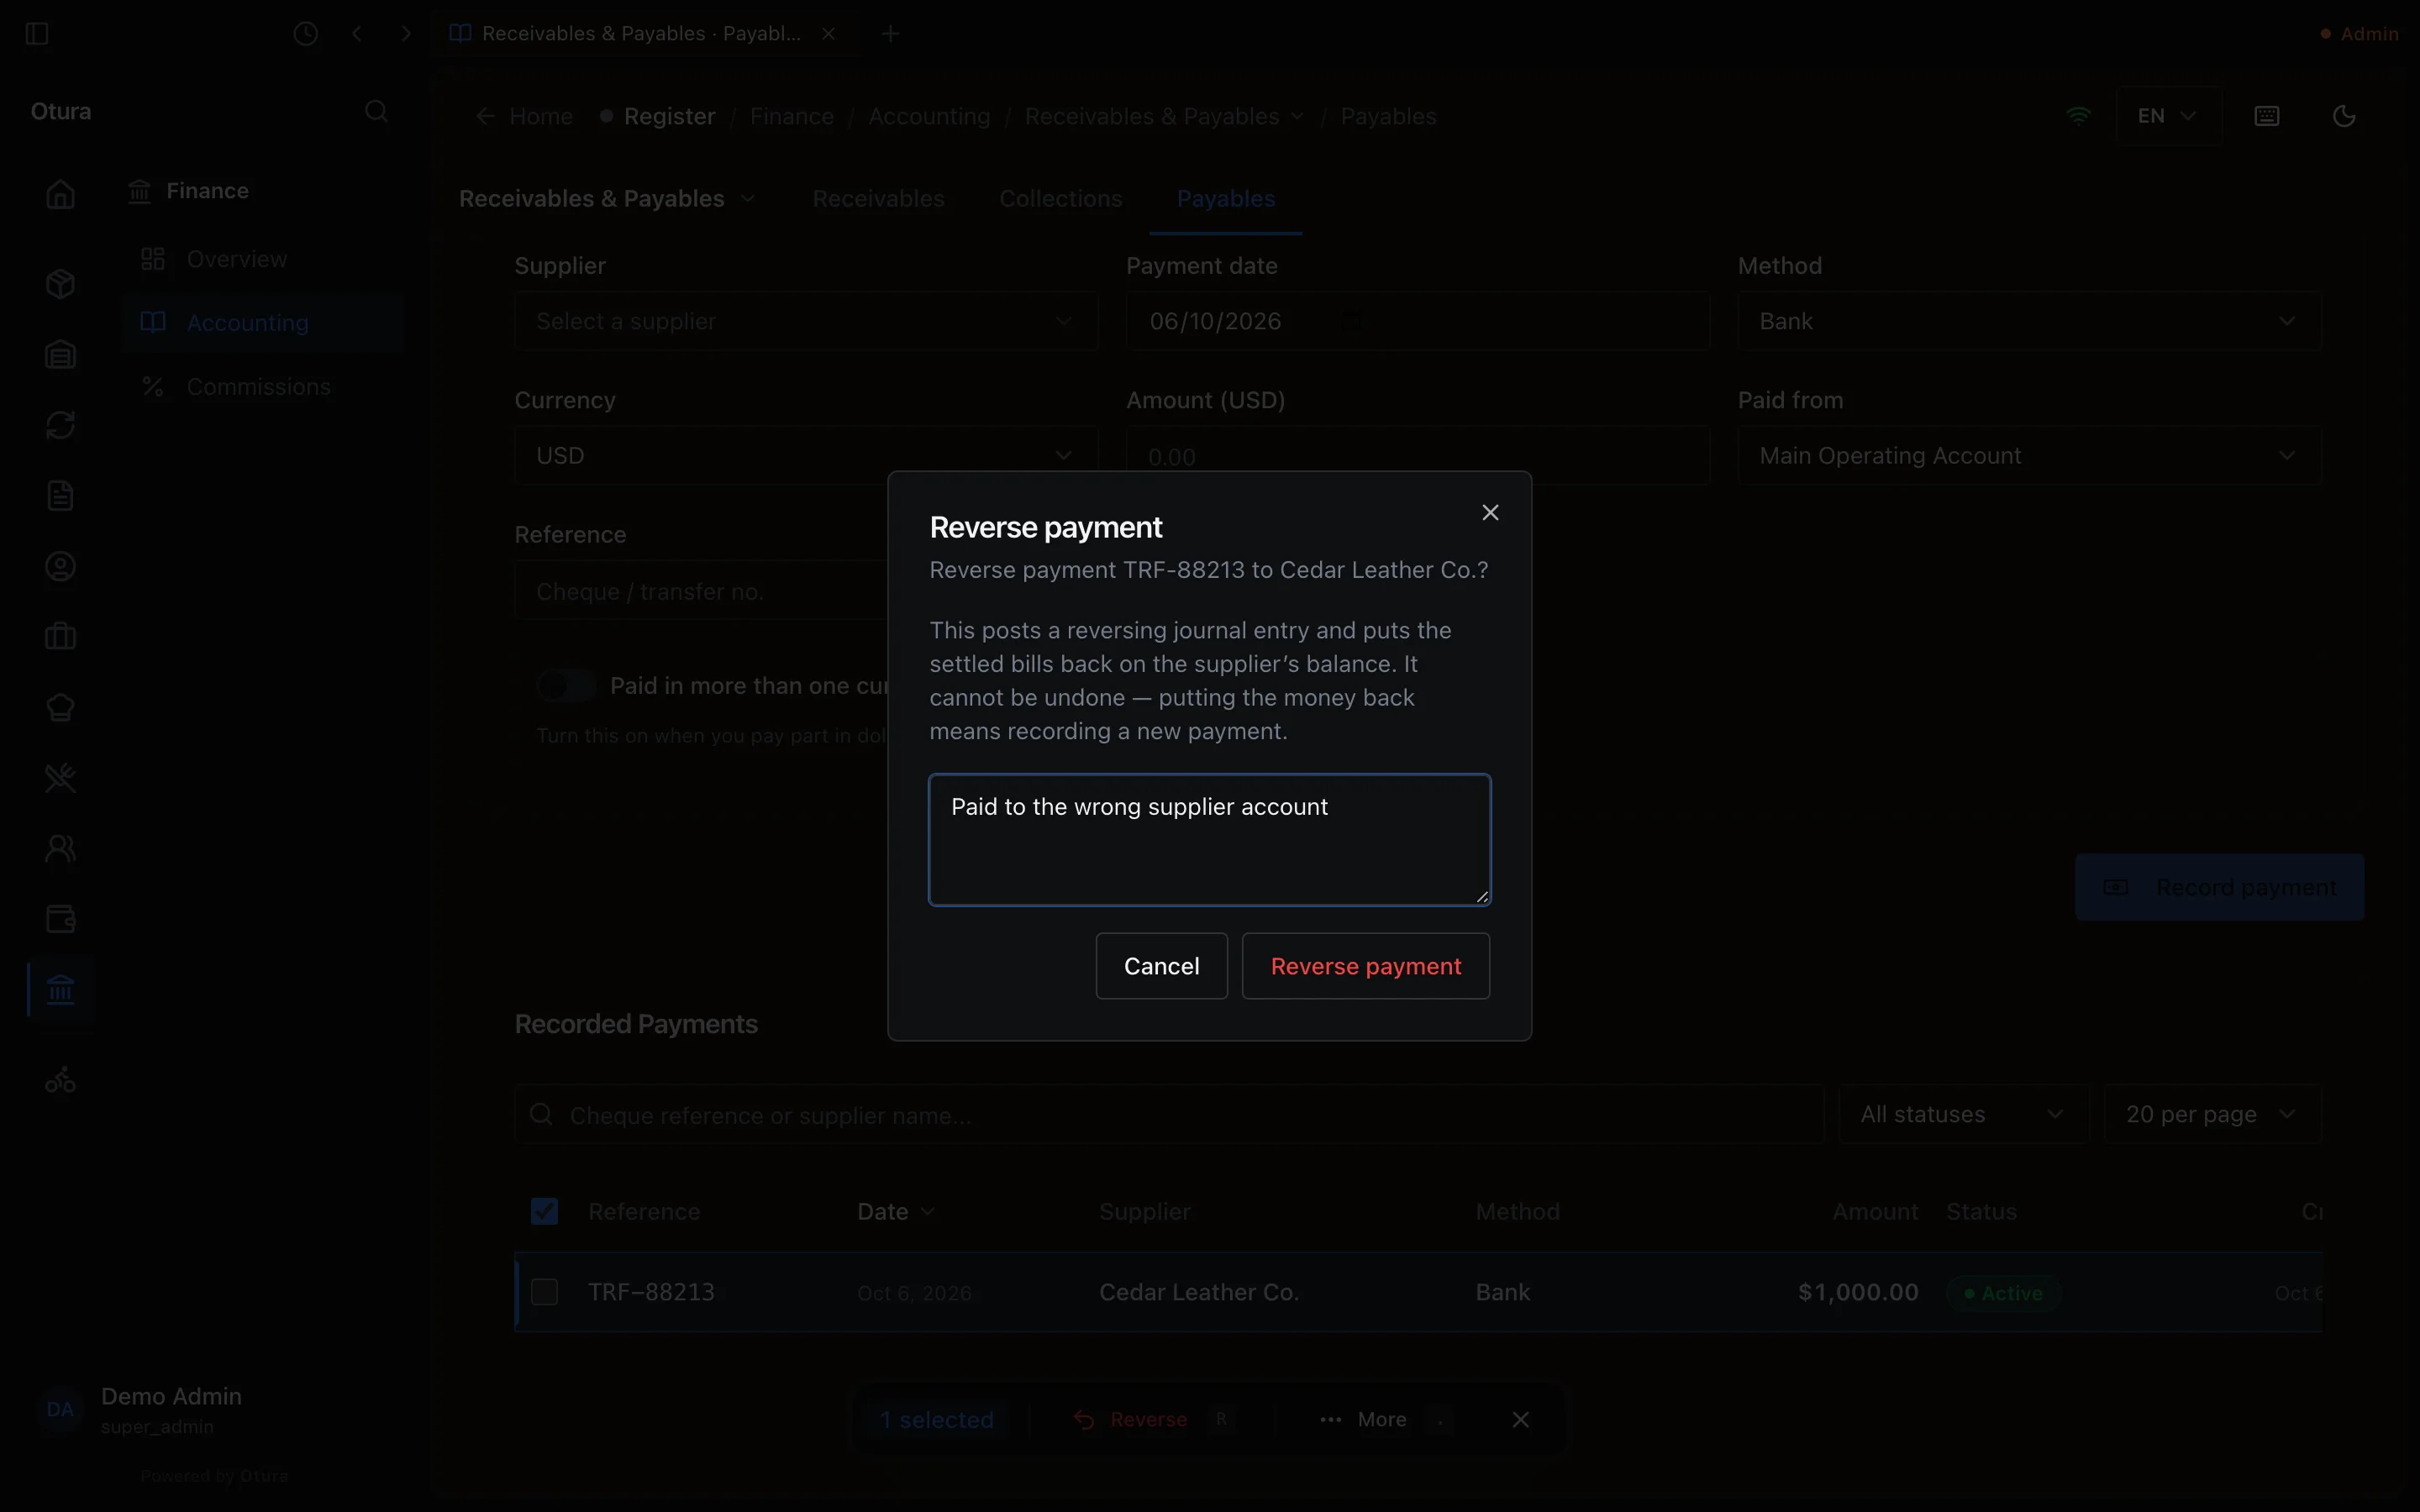Viewport: 2420px width, 1512px height.
Task: Open Commissions in Finance menu
Action: pyautogui.click(x=261, y=387)
